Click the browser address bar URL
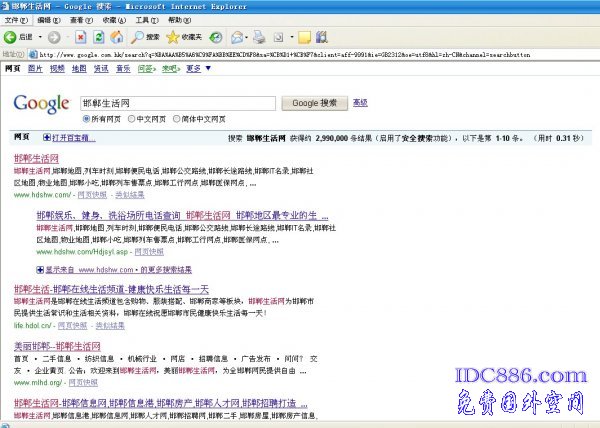 coord(300,54)
